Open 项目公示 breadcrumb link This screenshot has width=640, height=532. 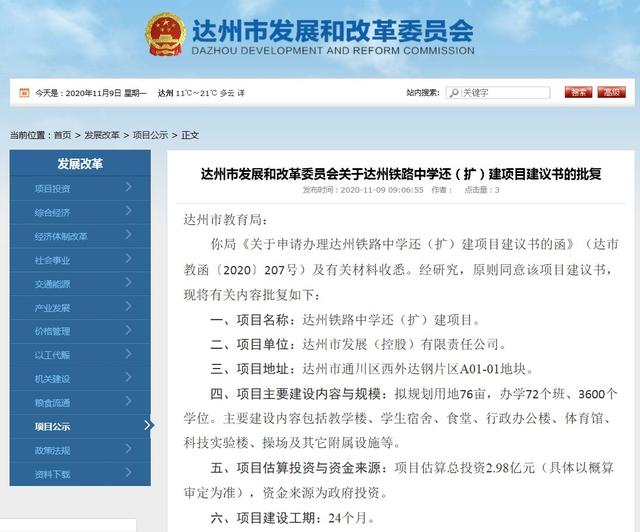pyautogui.click(x=150, y=135)
